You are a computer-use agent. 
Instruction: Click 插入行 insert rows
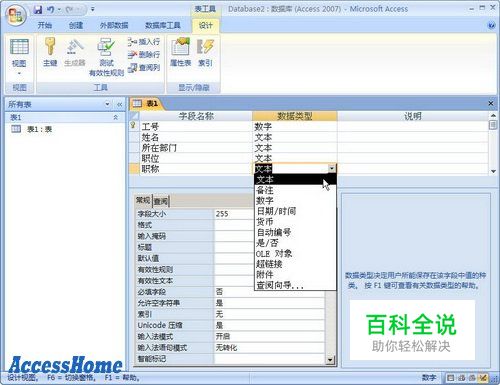(x=144, y=42)
